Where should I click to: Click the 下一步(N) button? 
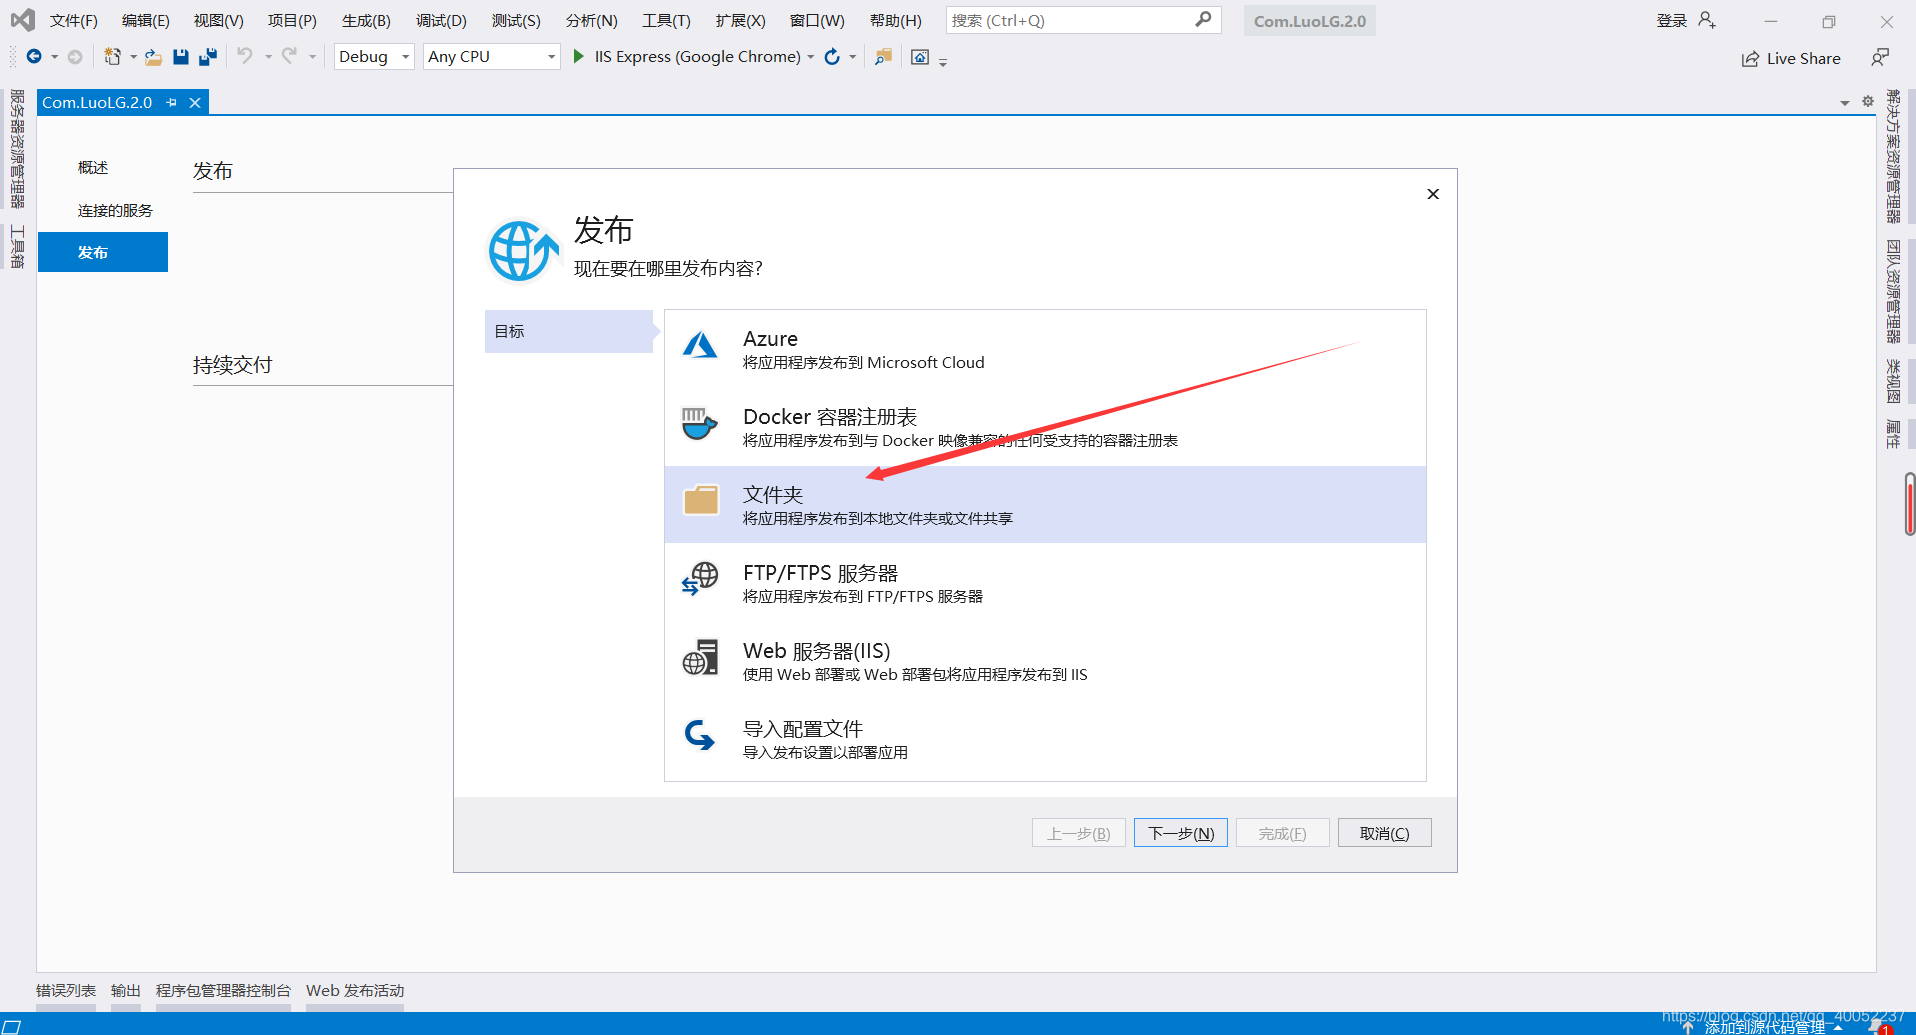(1181, 833)
